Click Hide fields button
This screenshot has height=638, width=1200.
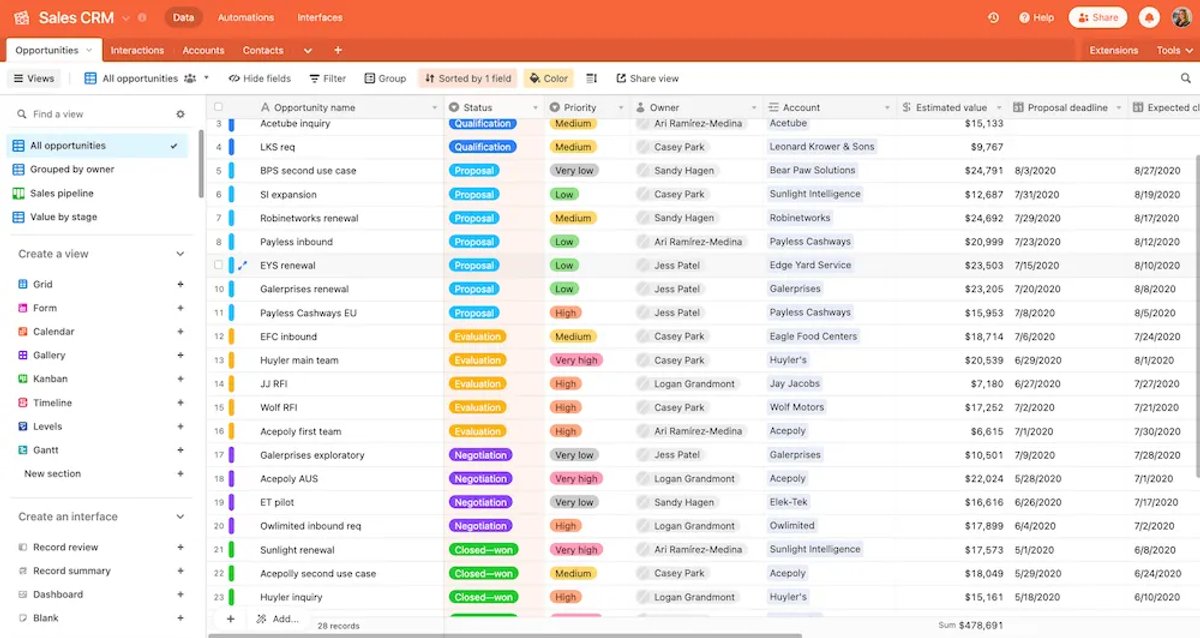[x=260, y=78]
